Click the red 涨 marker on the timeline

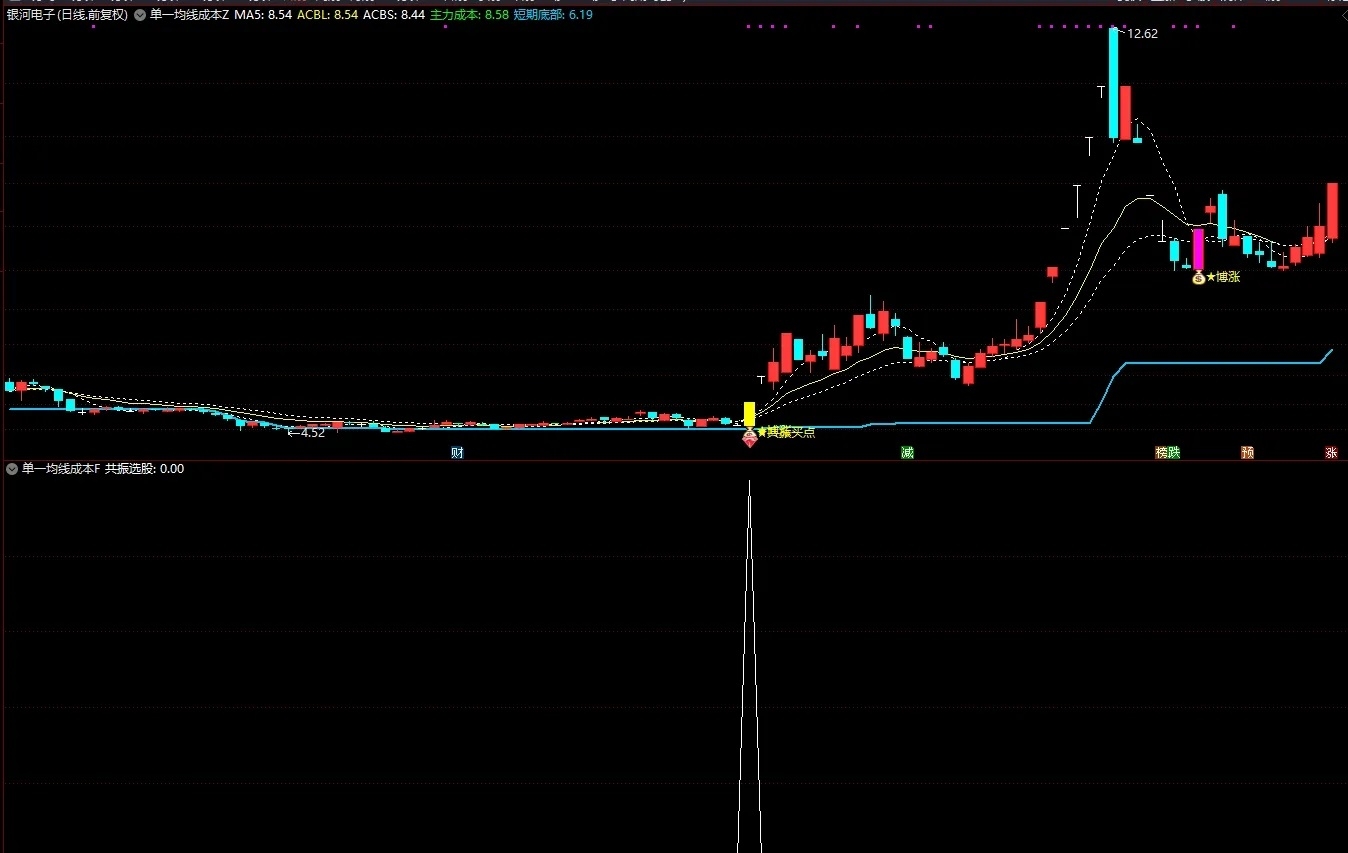[x=1331, y=453]
